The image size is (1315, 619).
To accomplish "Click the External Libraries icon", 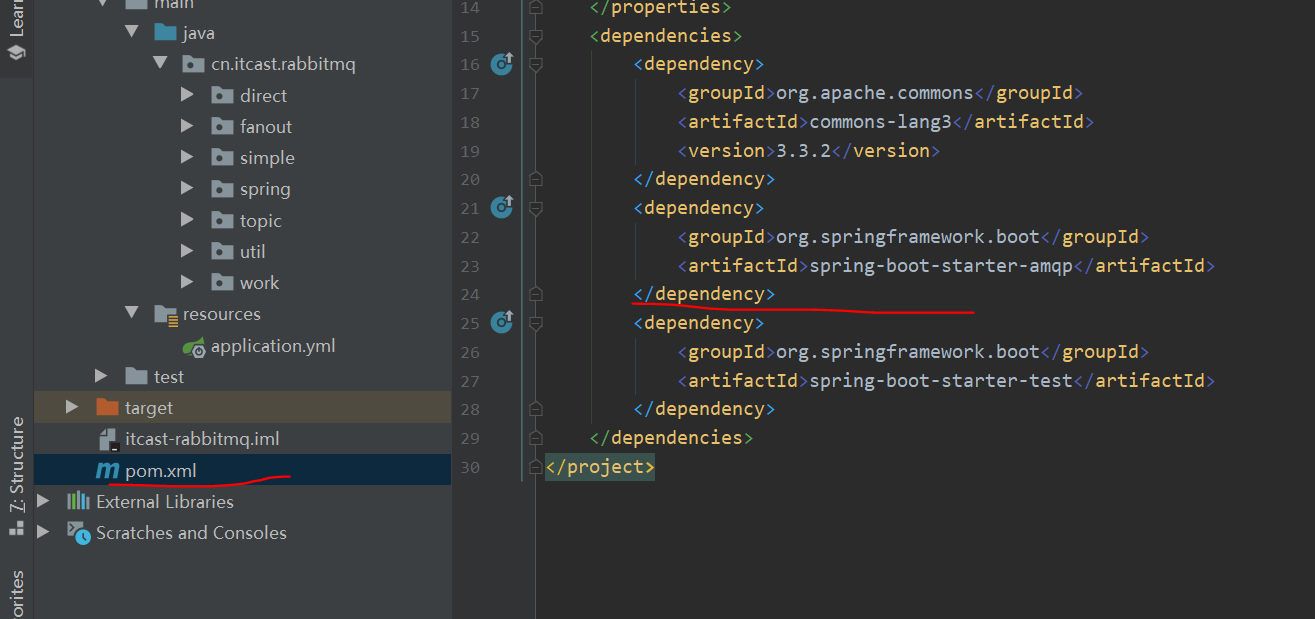I will pos(78,501).
